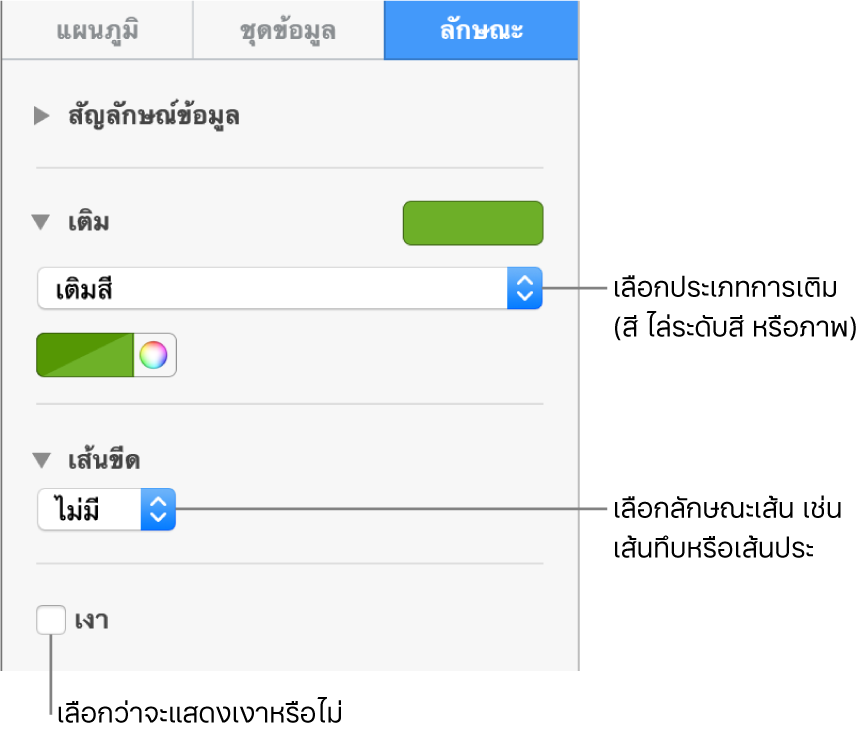The height and width of the screenshot is (734, 867).
Task: Enable the เงา shadow checkbox
Action: [x=50, y=620]
